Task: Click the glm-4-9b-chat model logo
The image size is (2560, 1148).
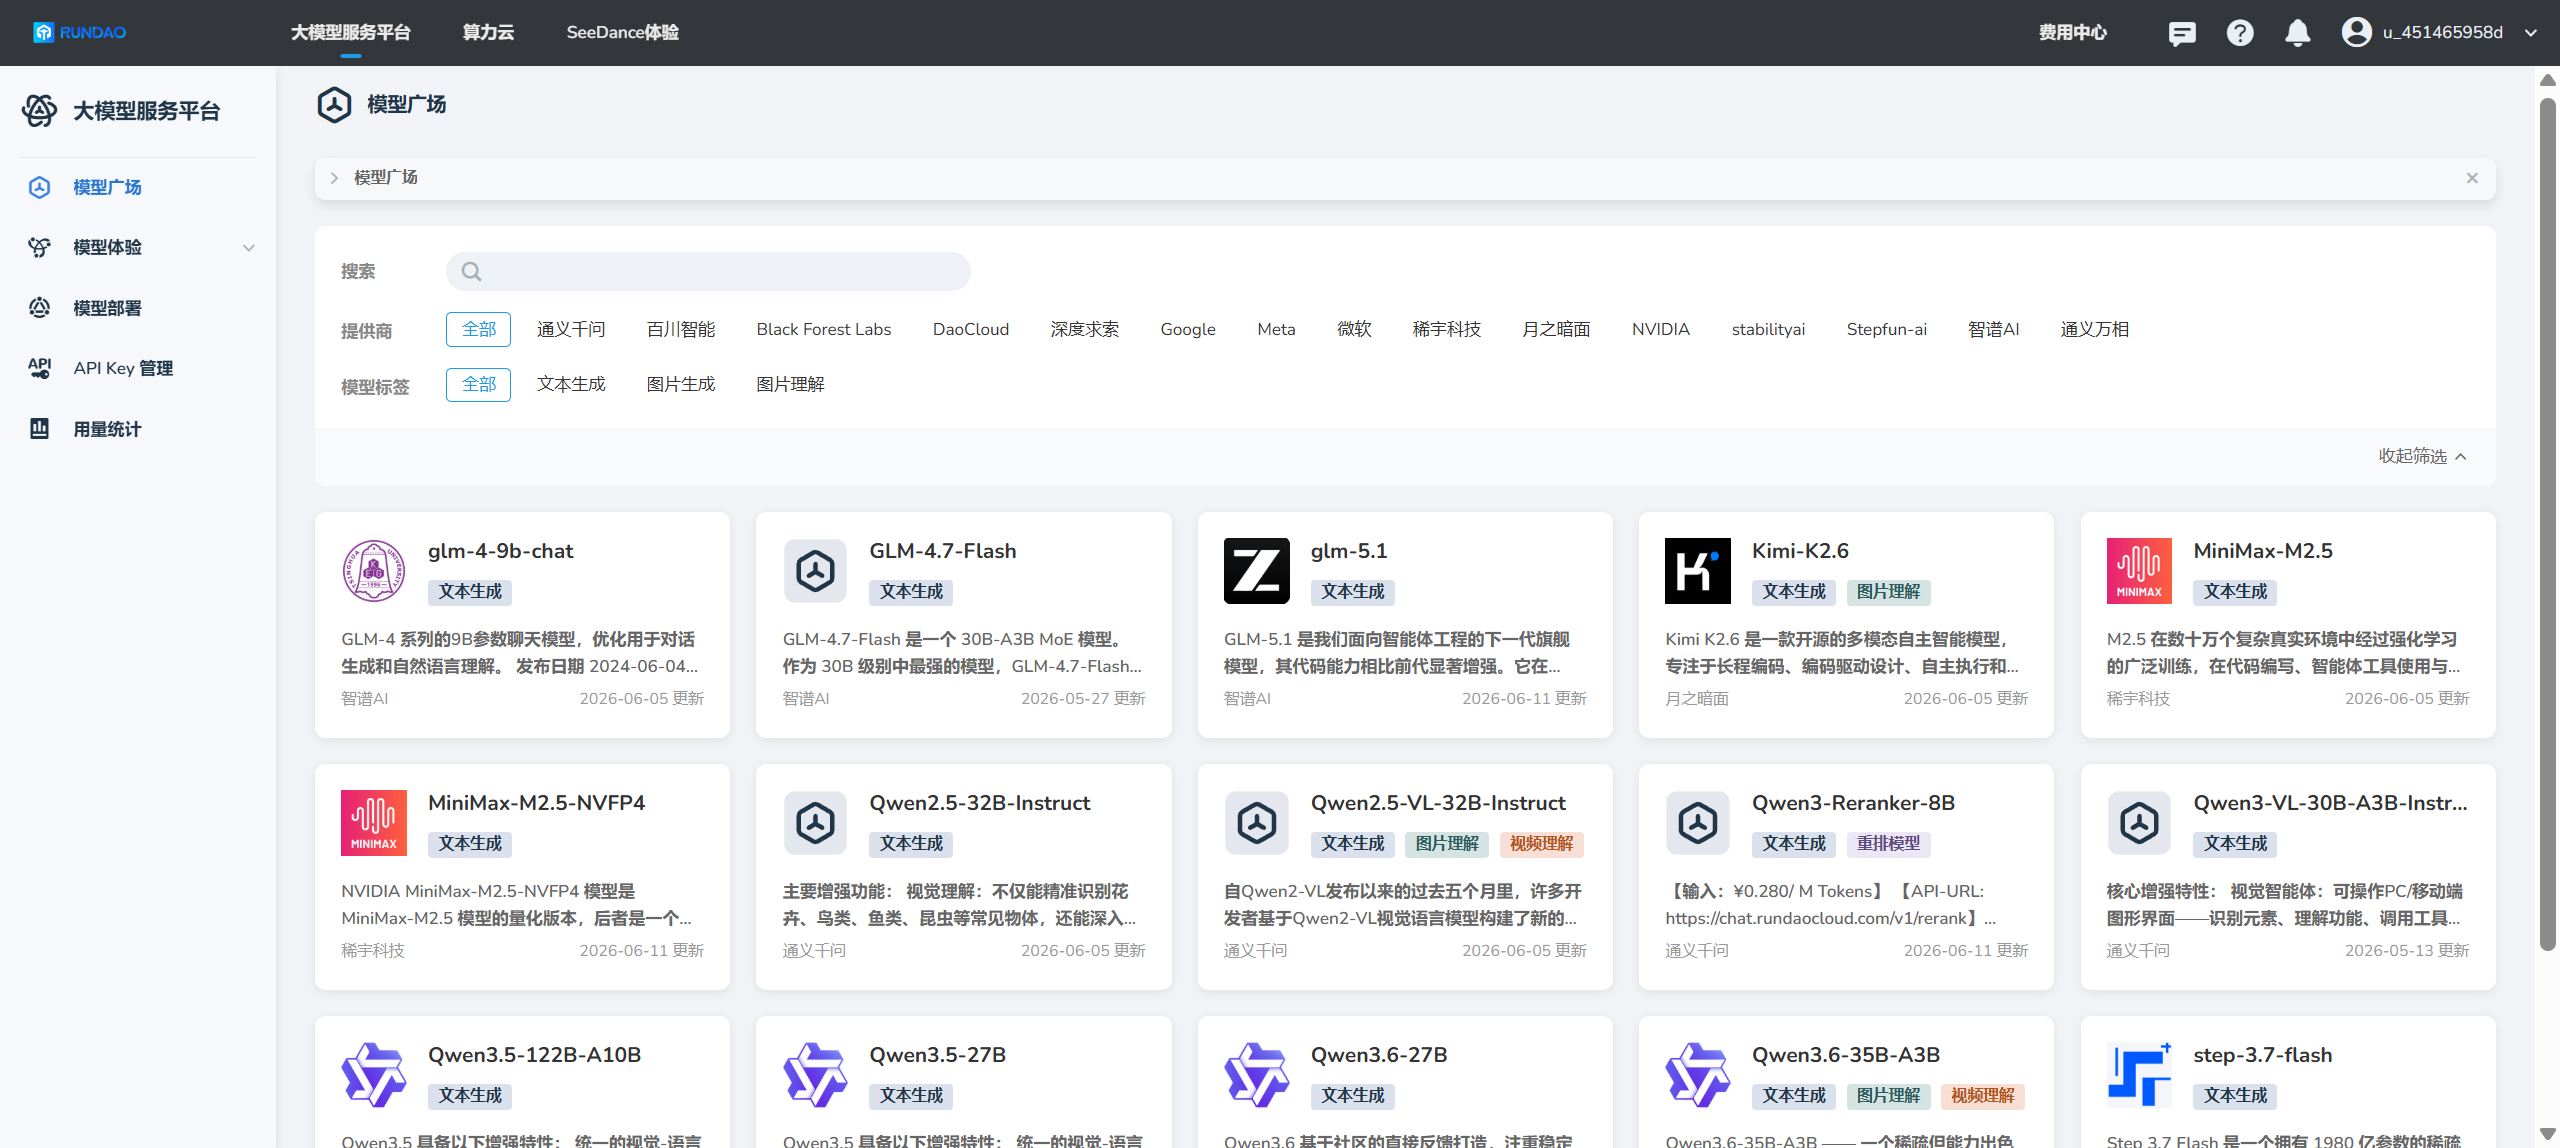Action: point(374,571)
